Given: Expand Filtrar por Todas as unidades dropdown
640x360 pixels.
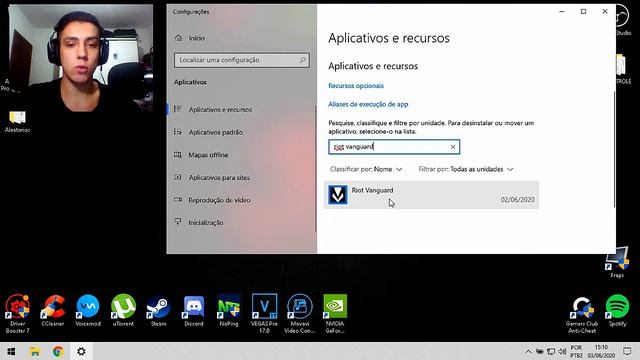Looking at the screenshot, I should pyautogui.click(x=466, y=169).
